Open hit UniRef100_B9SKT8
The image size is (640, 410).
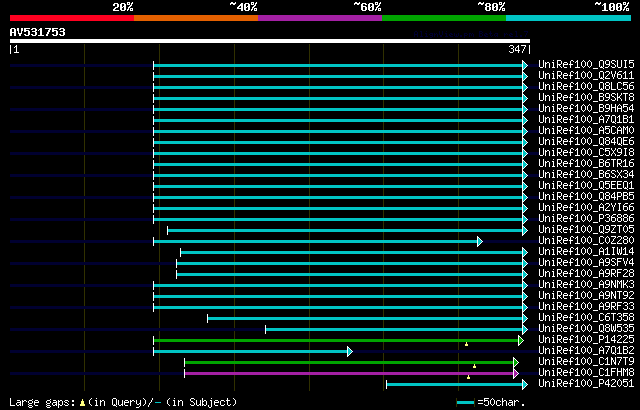pyautogui.click(x=586, y=98)
